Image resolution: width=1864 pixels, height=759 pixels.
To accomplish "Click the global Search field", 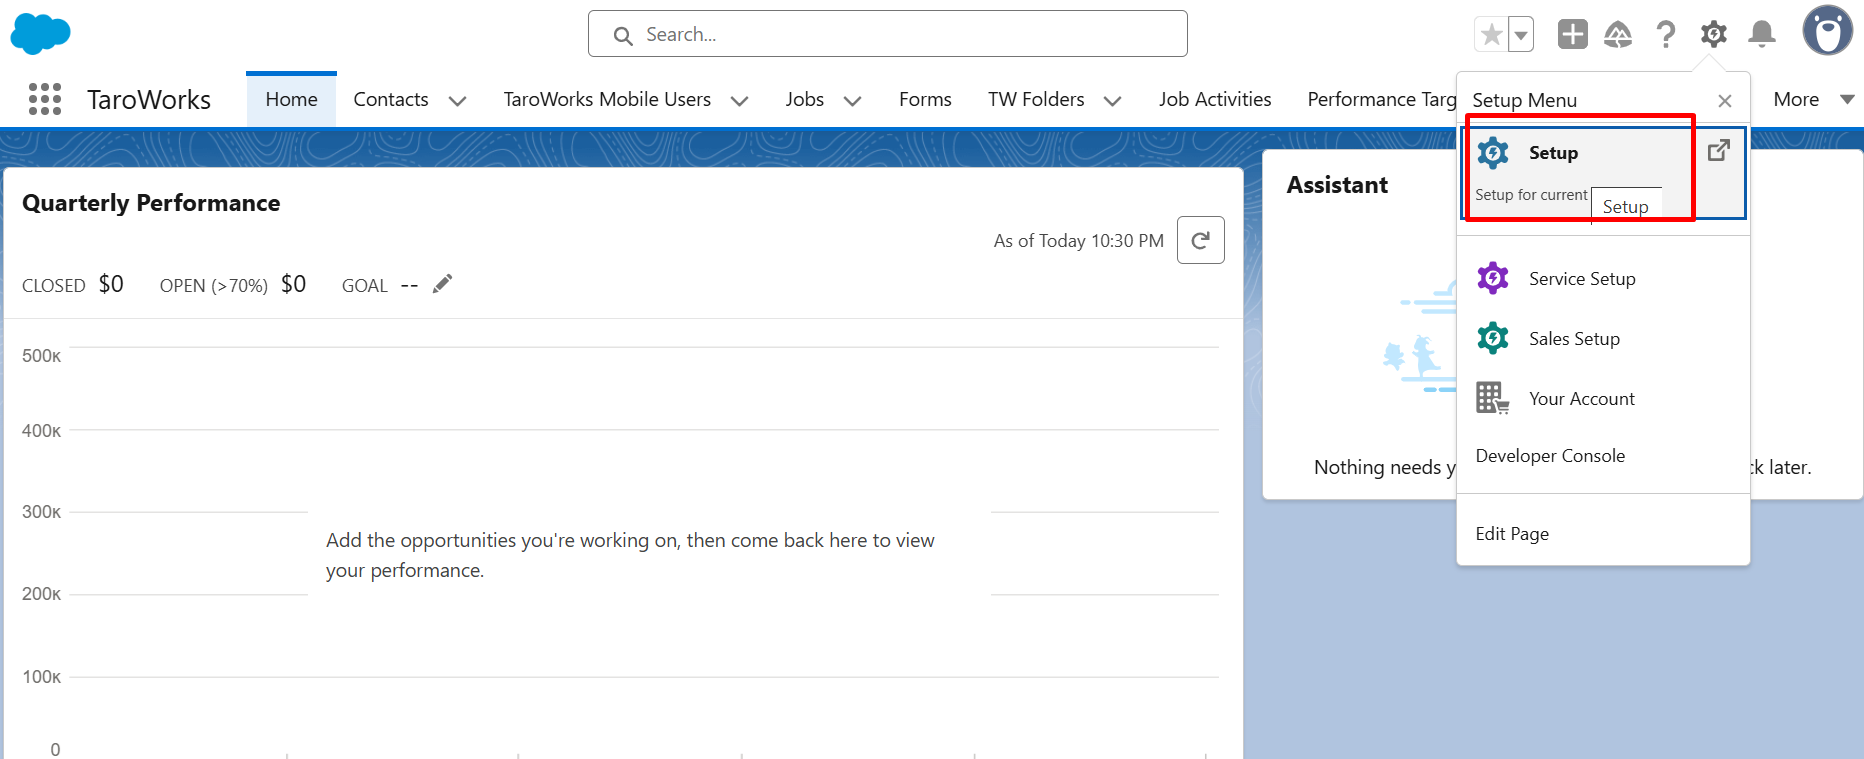I will pos(888,34).
